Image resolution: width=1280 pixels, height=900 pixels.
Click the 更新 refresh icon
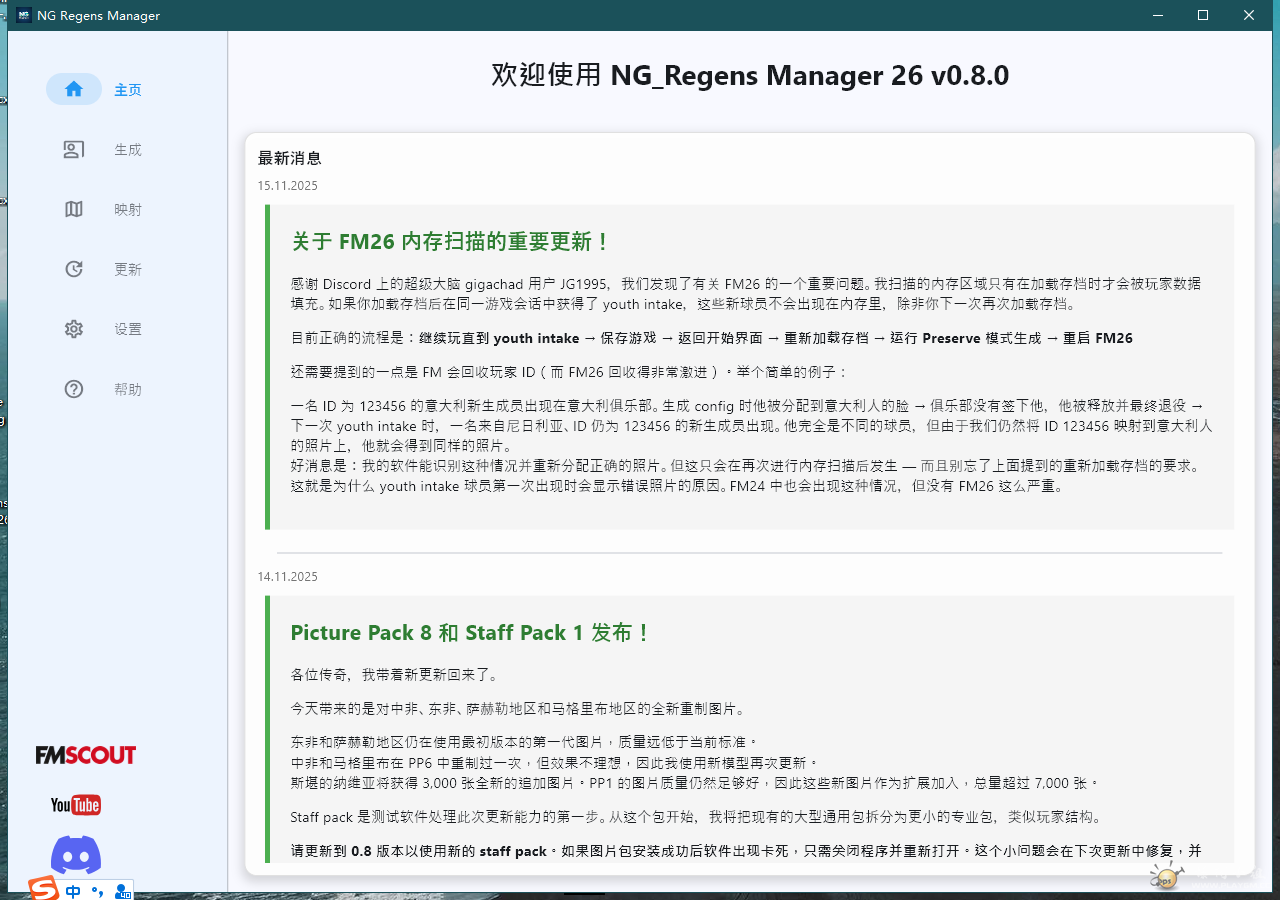pyautogui.click(x=74, y=269)
